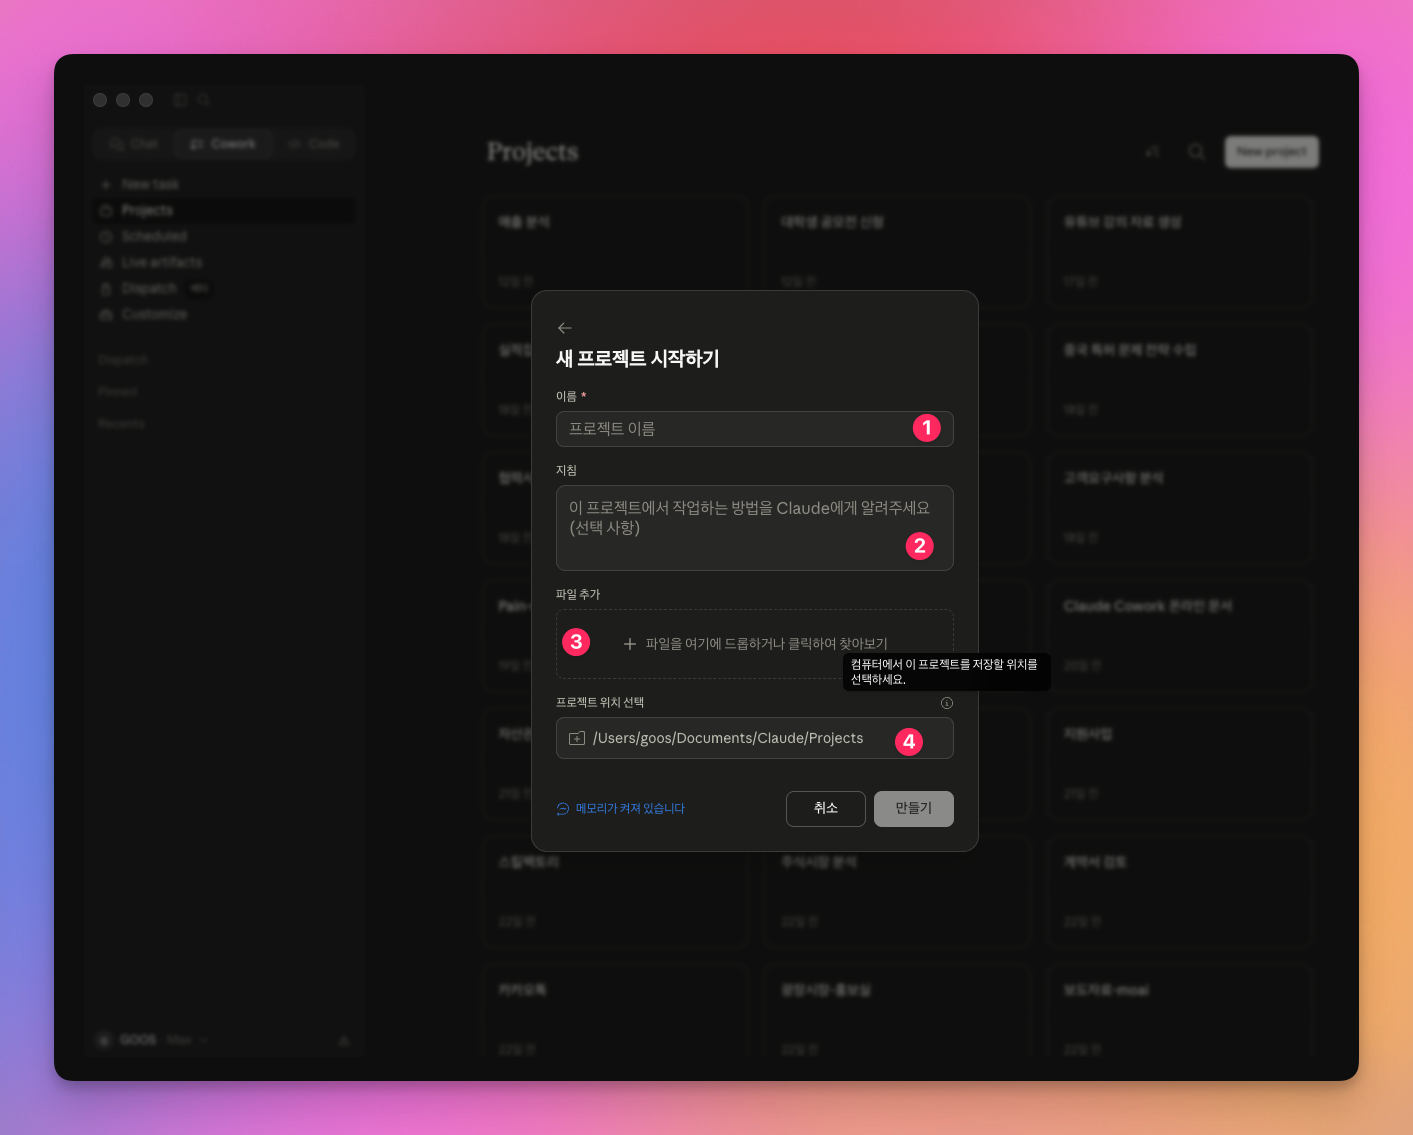The height and width of the screenshot is (1135, 1413).
Task: Select Projects in the sidebar
Action: (x=224, y=210)
